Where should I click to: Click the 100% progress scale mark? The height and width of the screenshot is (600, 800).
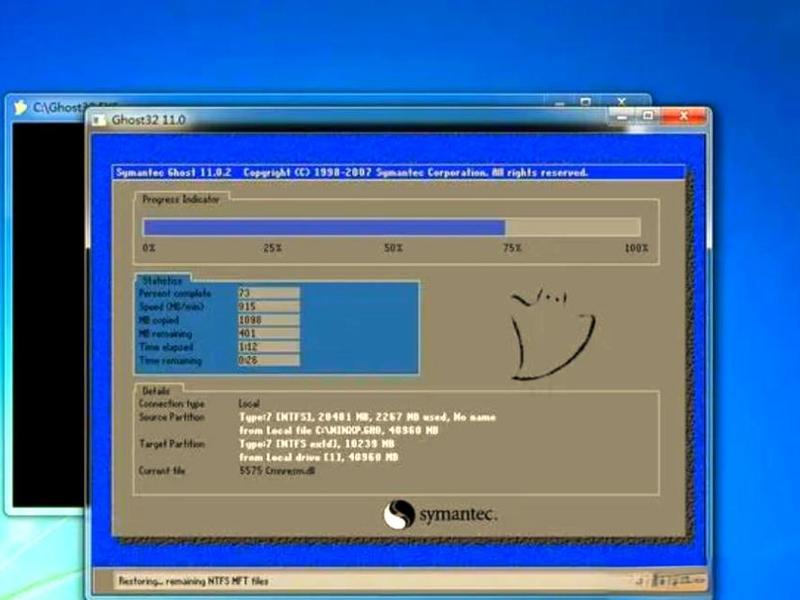tap(636, 248)
